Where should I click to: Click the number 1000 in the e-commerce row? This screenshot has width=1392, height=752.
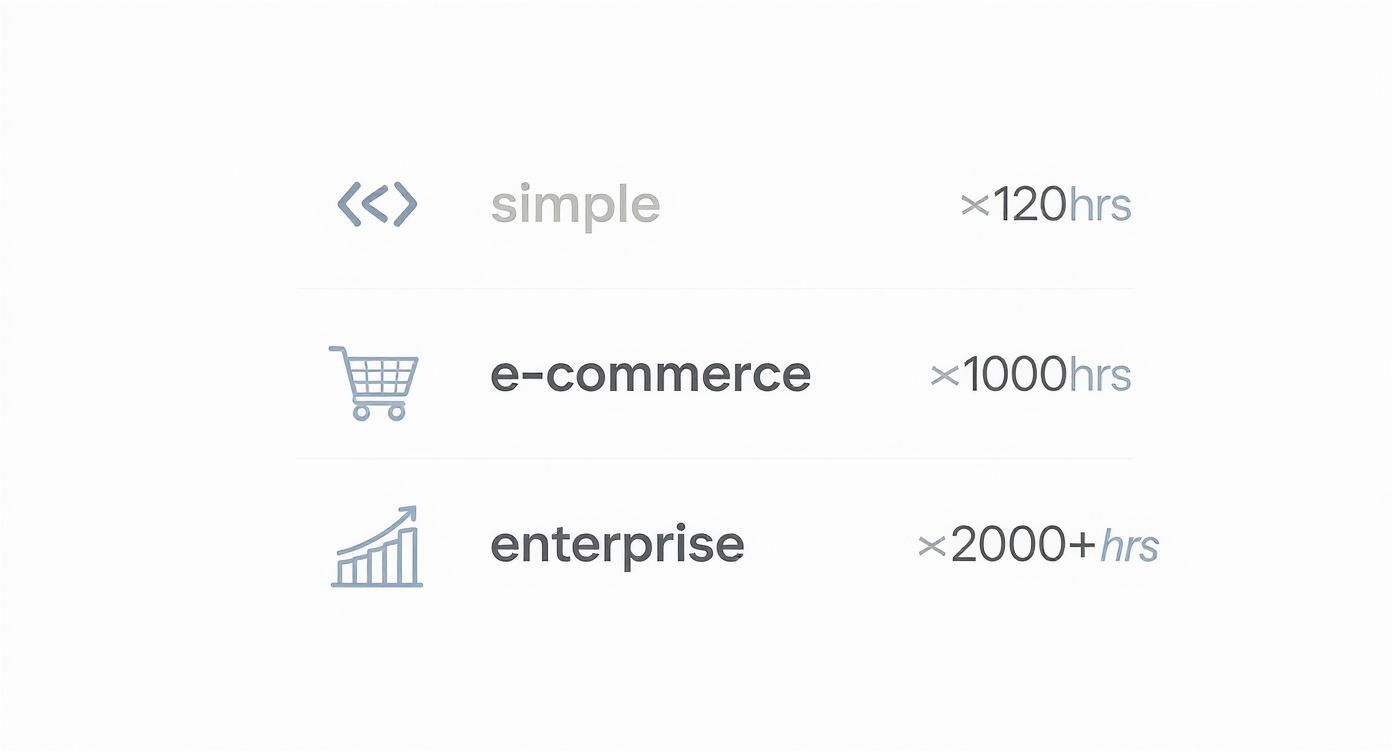[1013, 375]
